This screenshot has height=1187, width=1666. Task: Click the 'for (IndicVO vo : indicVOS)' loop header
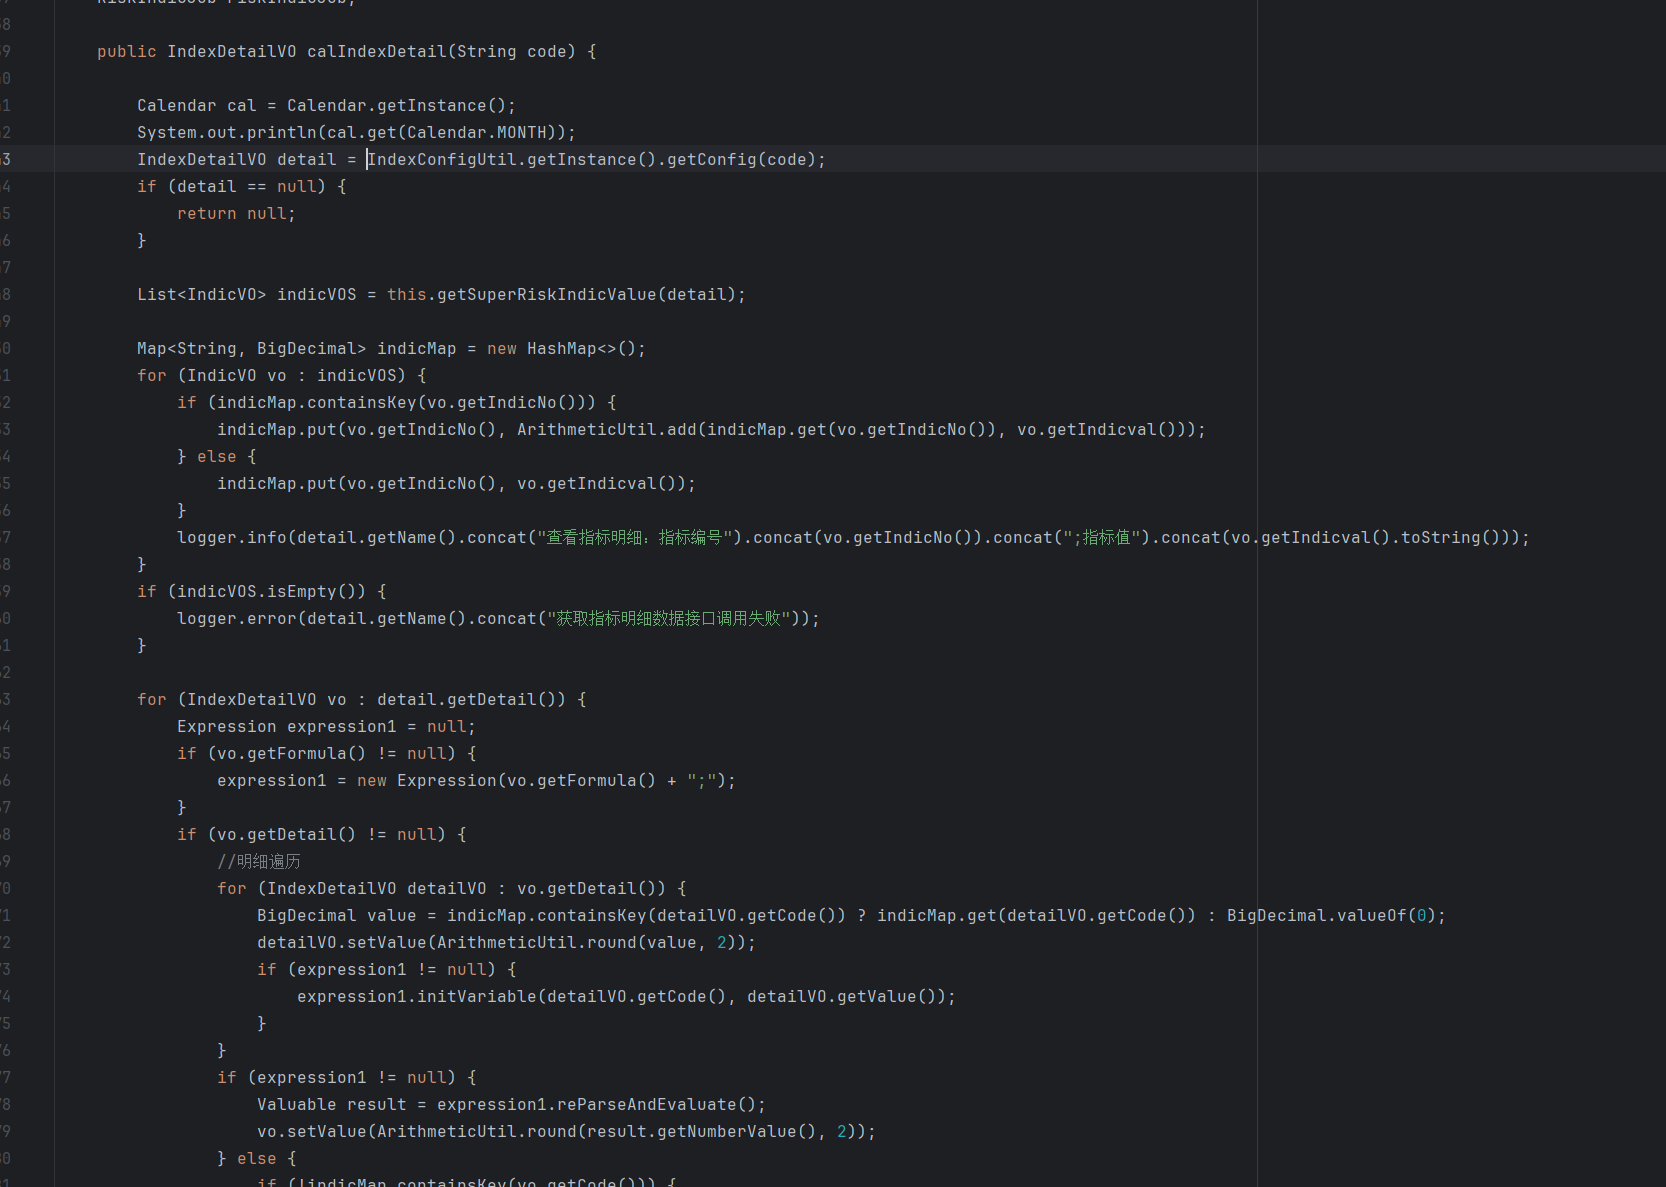tap(281, 375)
